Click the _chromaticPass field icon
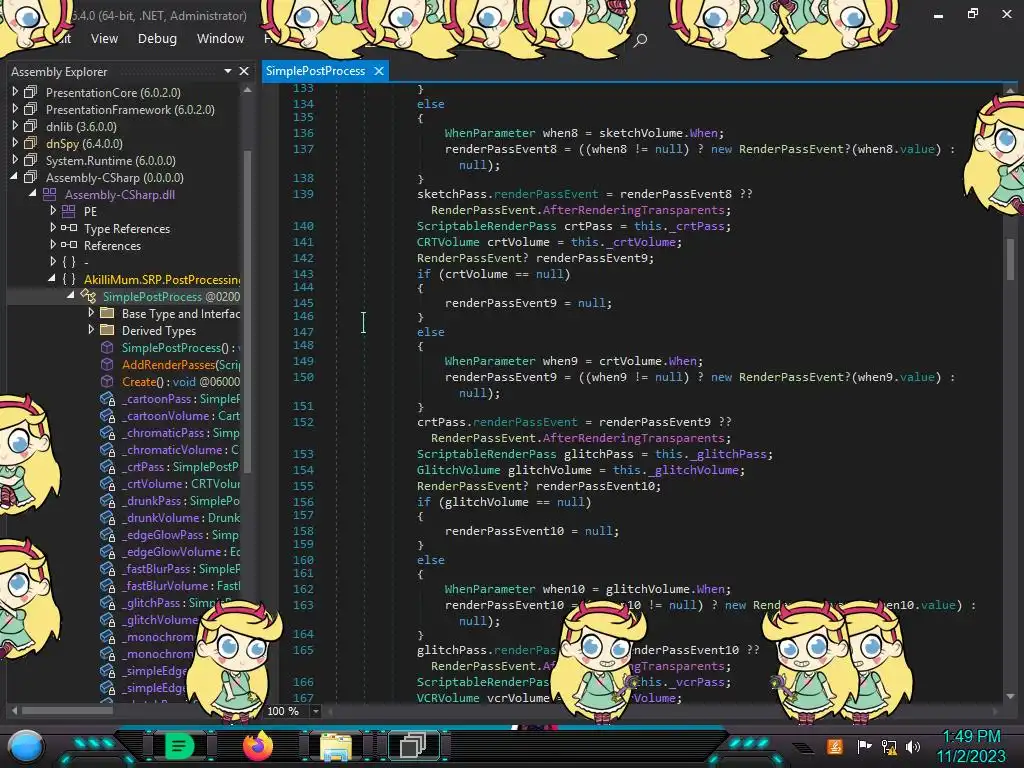Image resolution: width=1024 pixels, height=768 pixels. coord(108,433)
